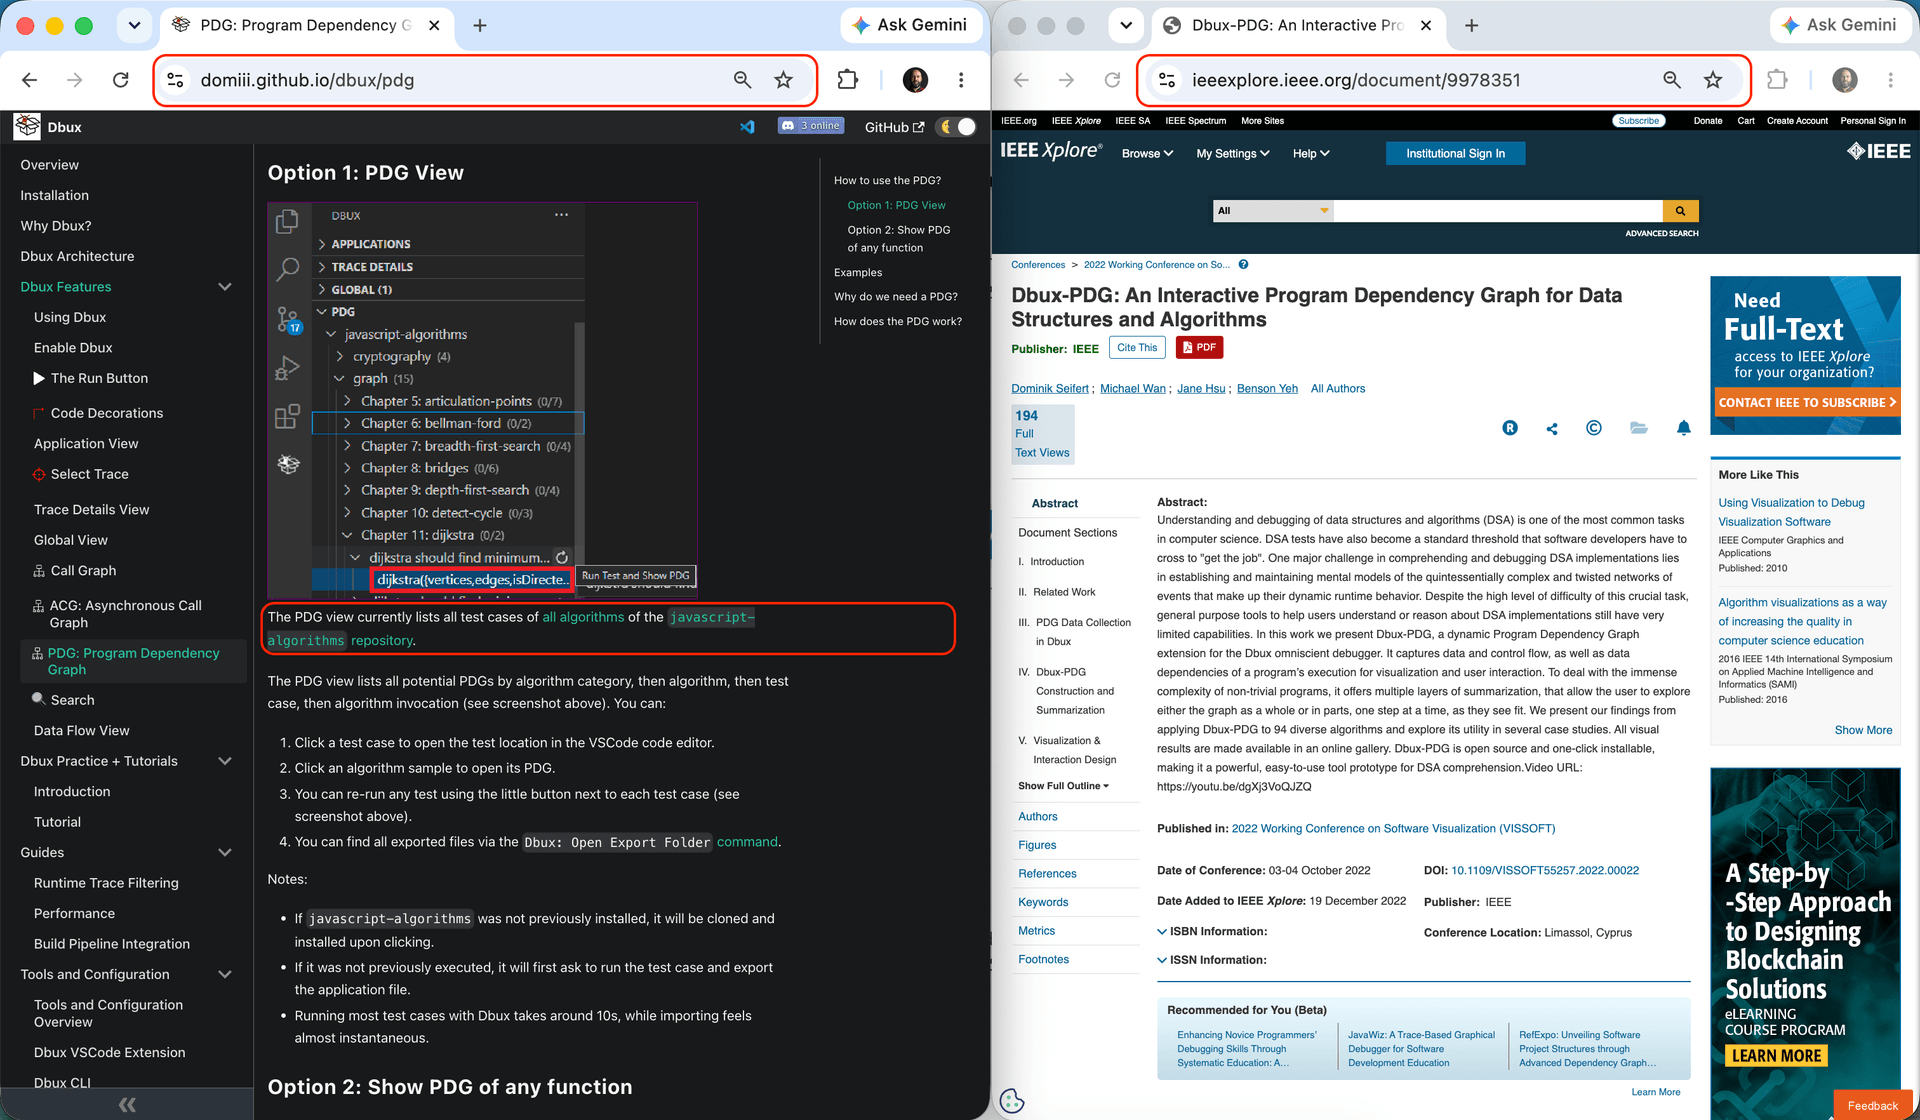Open profile avatar in left browser window
This screenshot has height=1120, width=1920.
coord(915,80)
